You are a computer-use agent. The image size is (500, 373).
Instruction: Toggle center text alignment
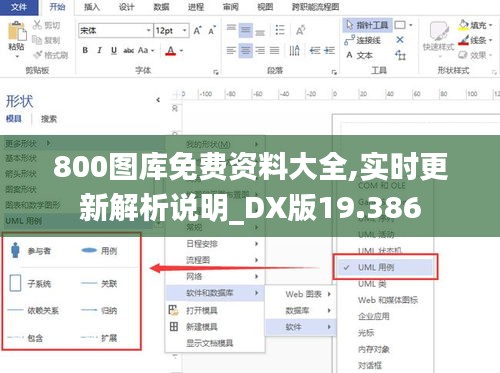(x=246, y=50)
